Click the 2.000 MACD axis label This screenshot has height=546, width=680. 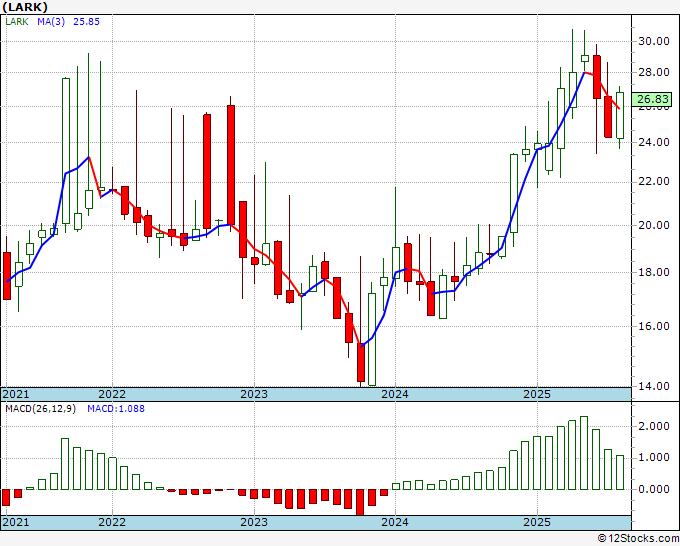654,426
